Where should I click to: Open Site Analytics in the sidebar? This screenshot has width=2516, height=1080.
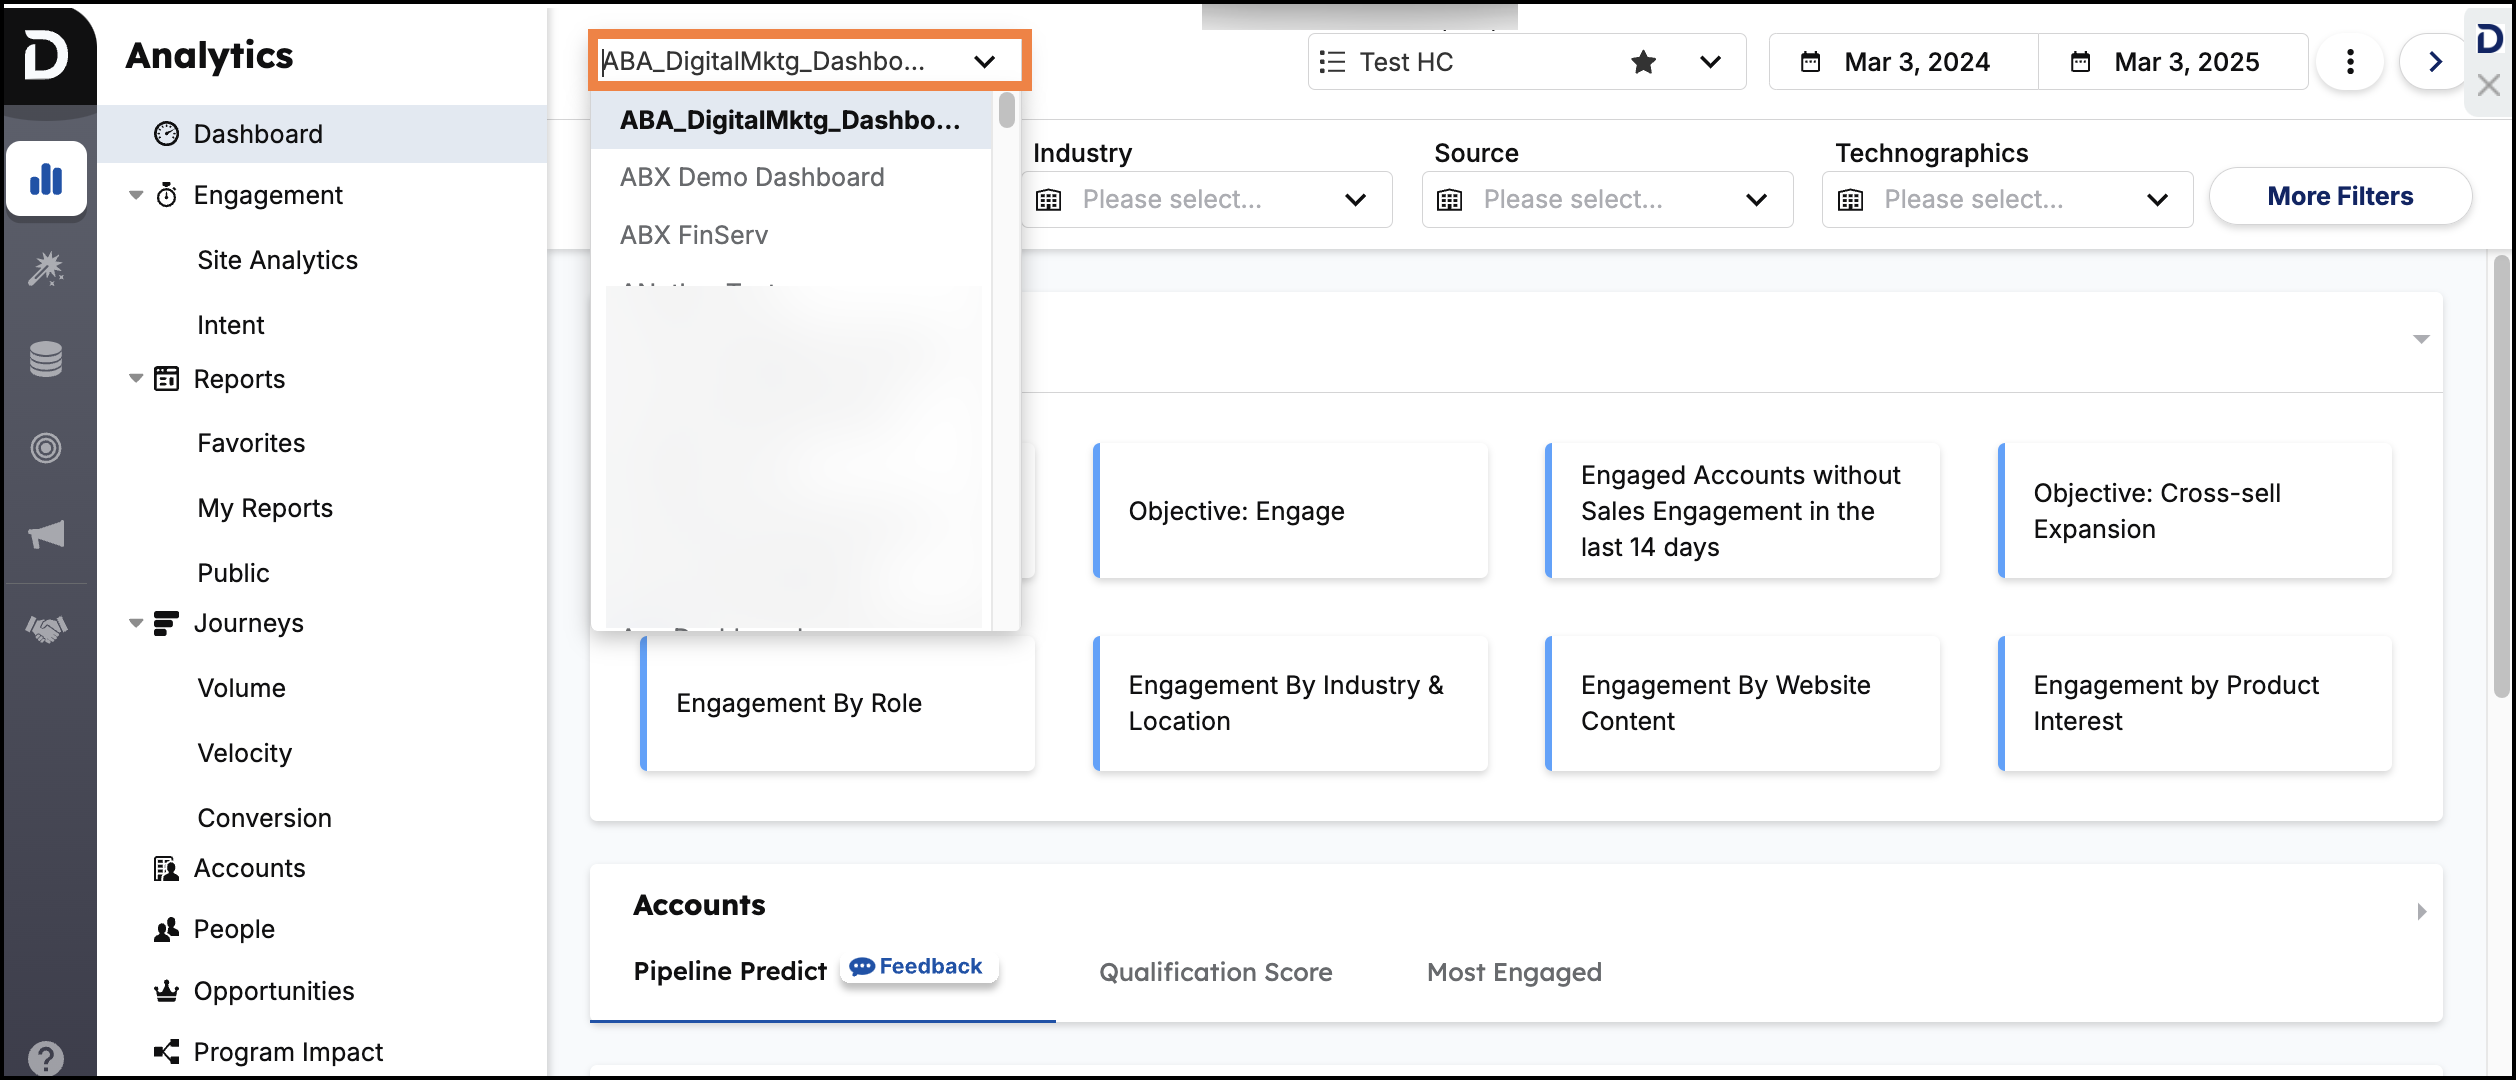pos(277,260)
